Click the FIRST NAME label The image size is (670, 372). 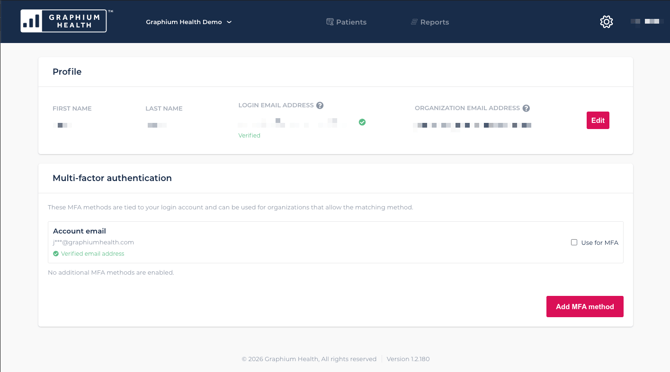tap(72, 108)
